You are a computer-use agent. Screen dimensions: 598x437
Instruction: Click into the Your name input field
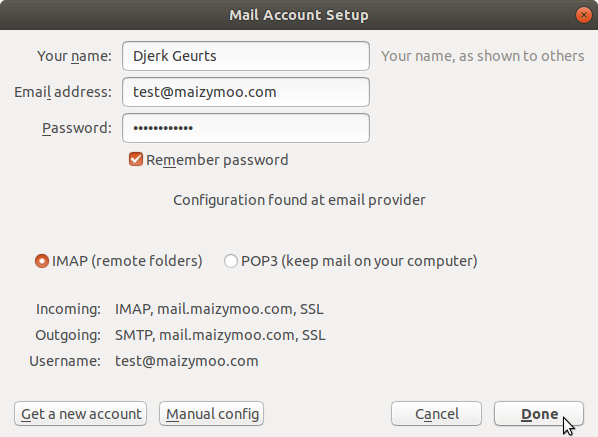point(246,56)
